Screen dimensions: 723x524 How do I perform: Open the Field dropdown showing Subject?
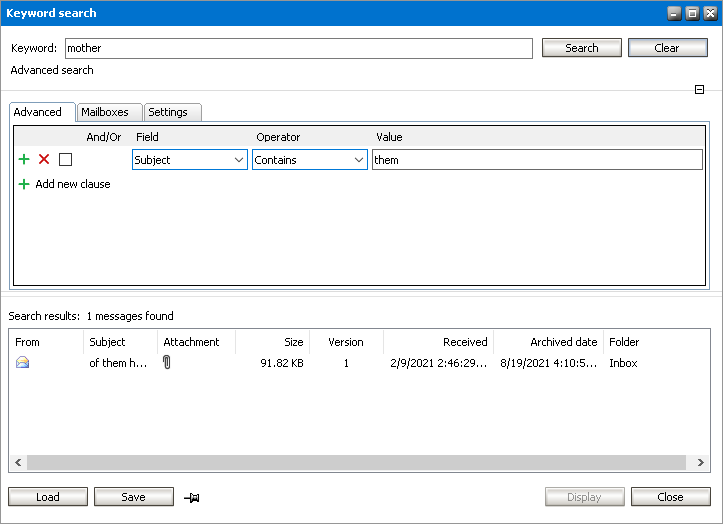189,159
